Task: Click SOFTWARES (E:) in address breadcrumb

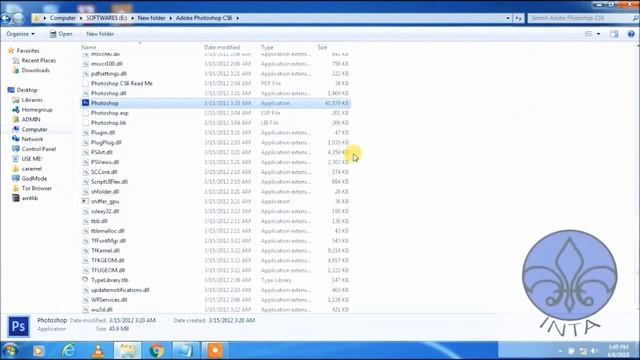Action: coord(107,18)
